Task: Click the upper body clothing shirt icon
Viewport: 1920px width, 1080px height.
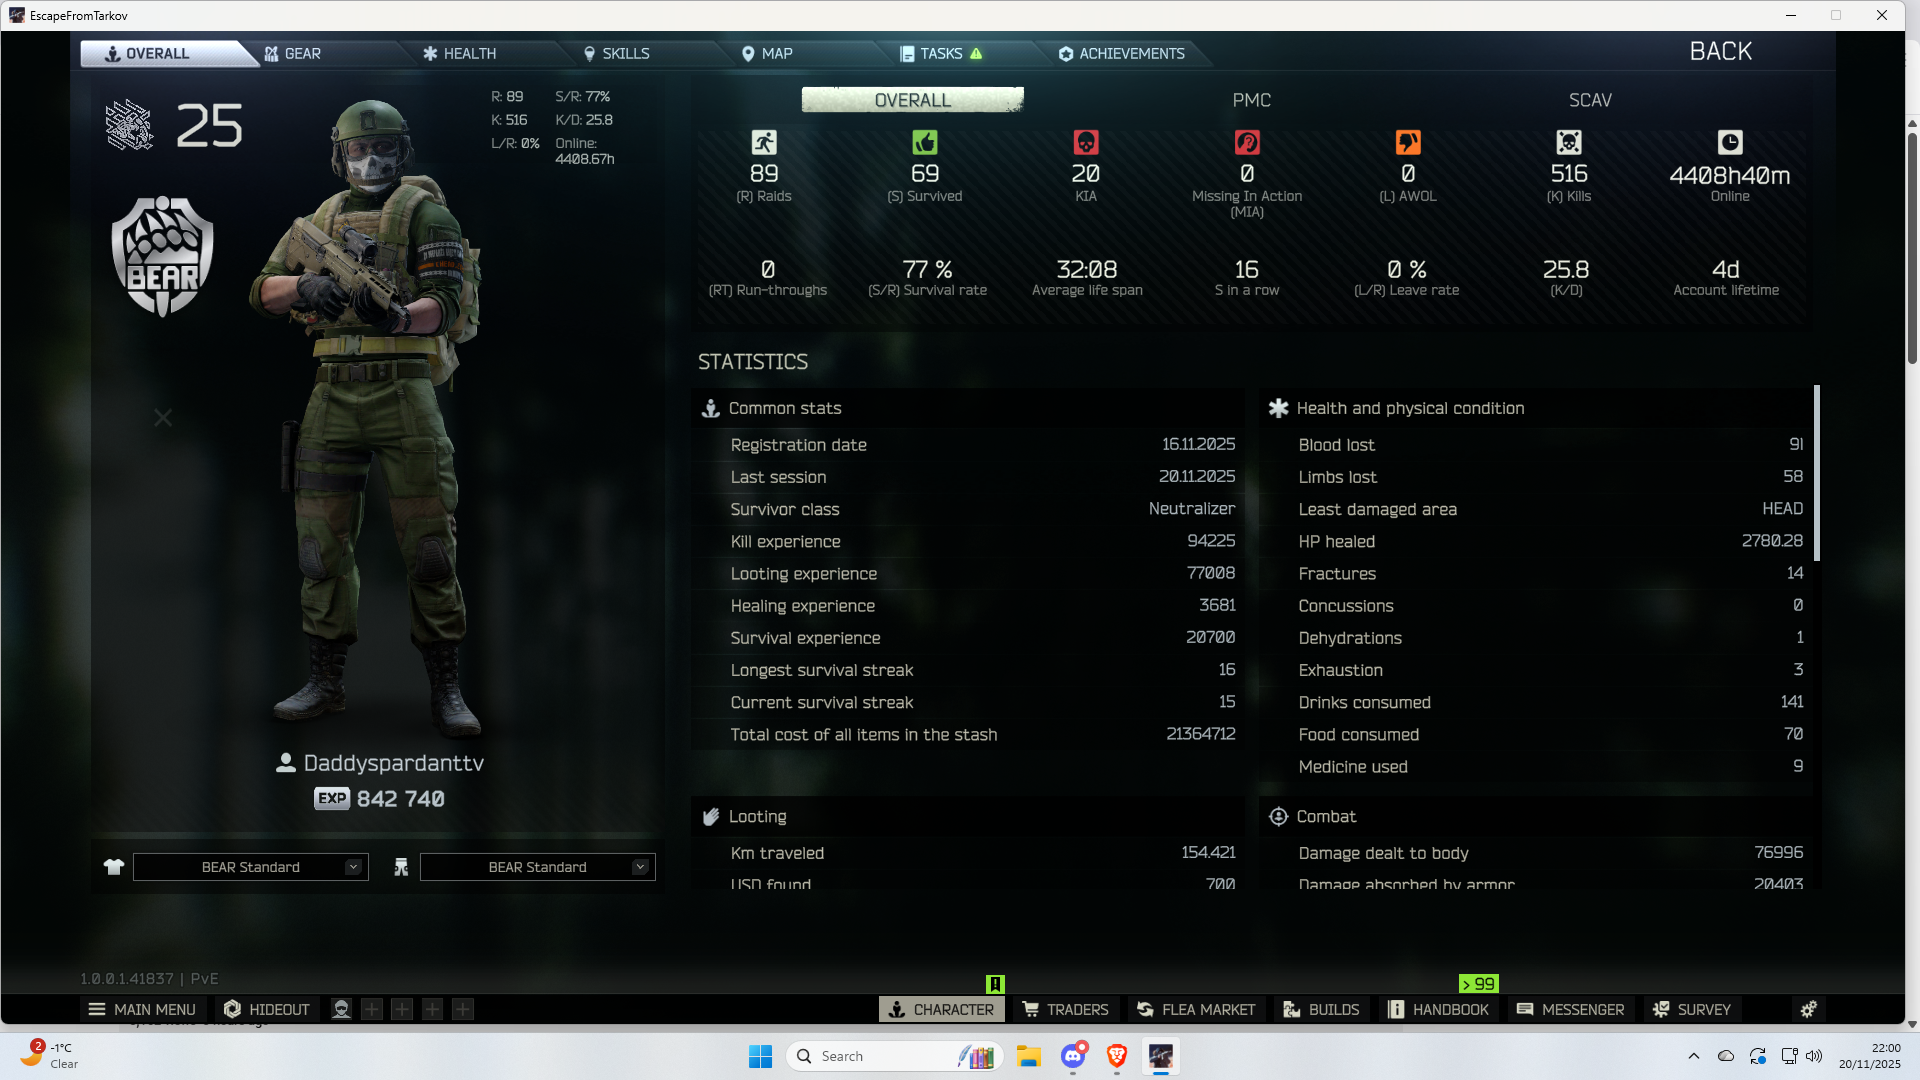Action: 113,867
